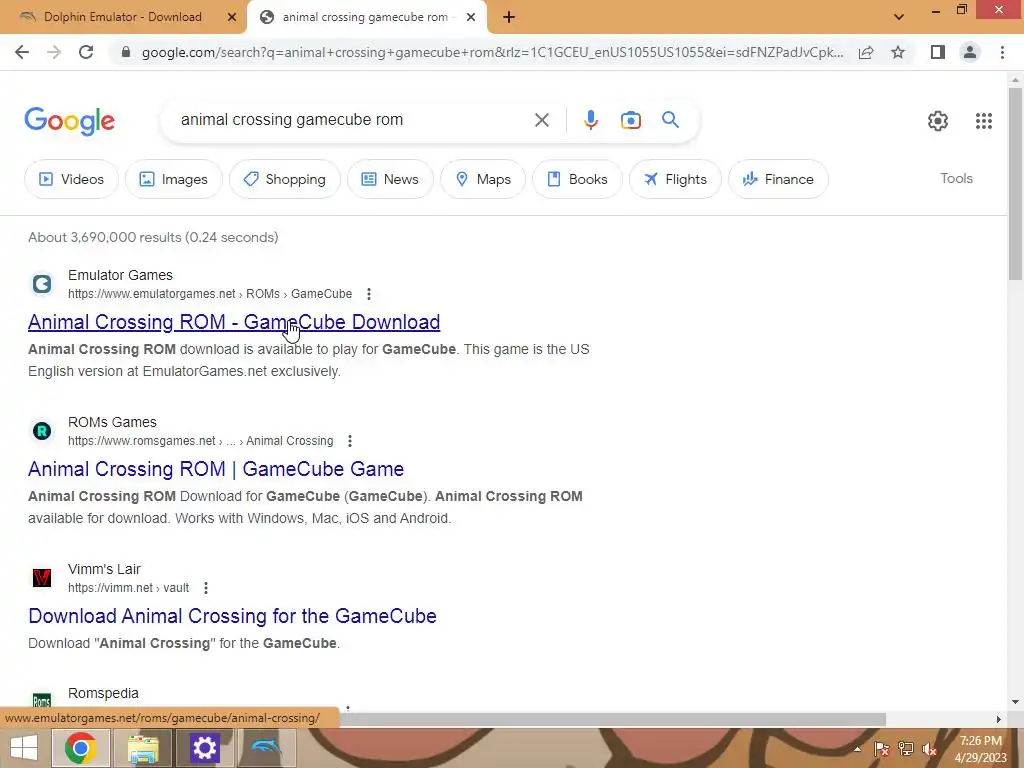Open the Chrome three-dot menu
Image resolution: width=1024 pixels, height=768 pixels.
1002,52
